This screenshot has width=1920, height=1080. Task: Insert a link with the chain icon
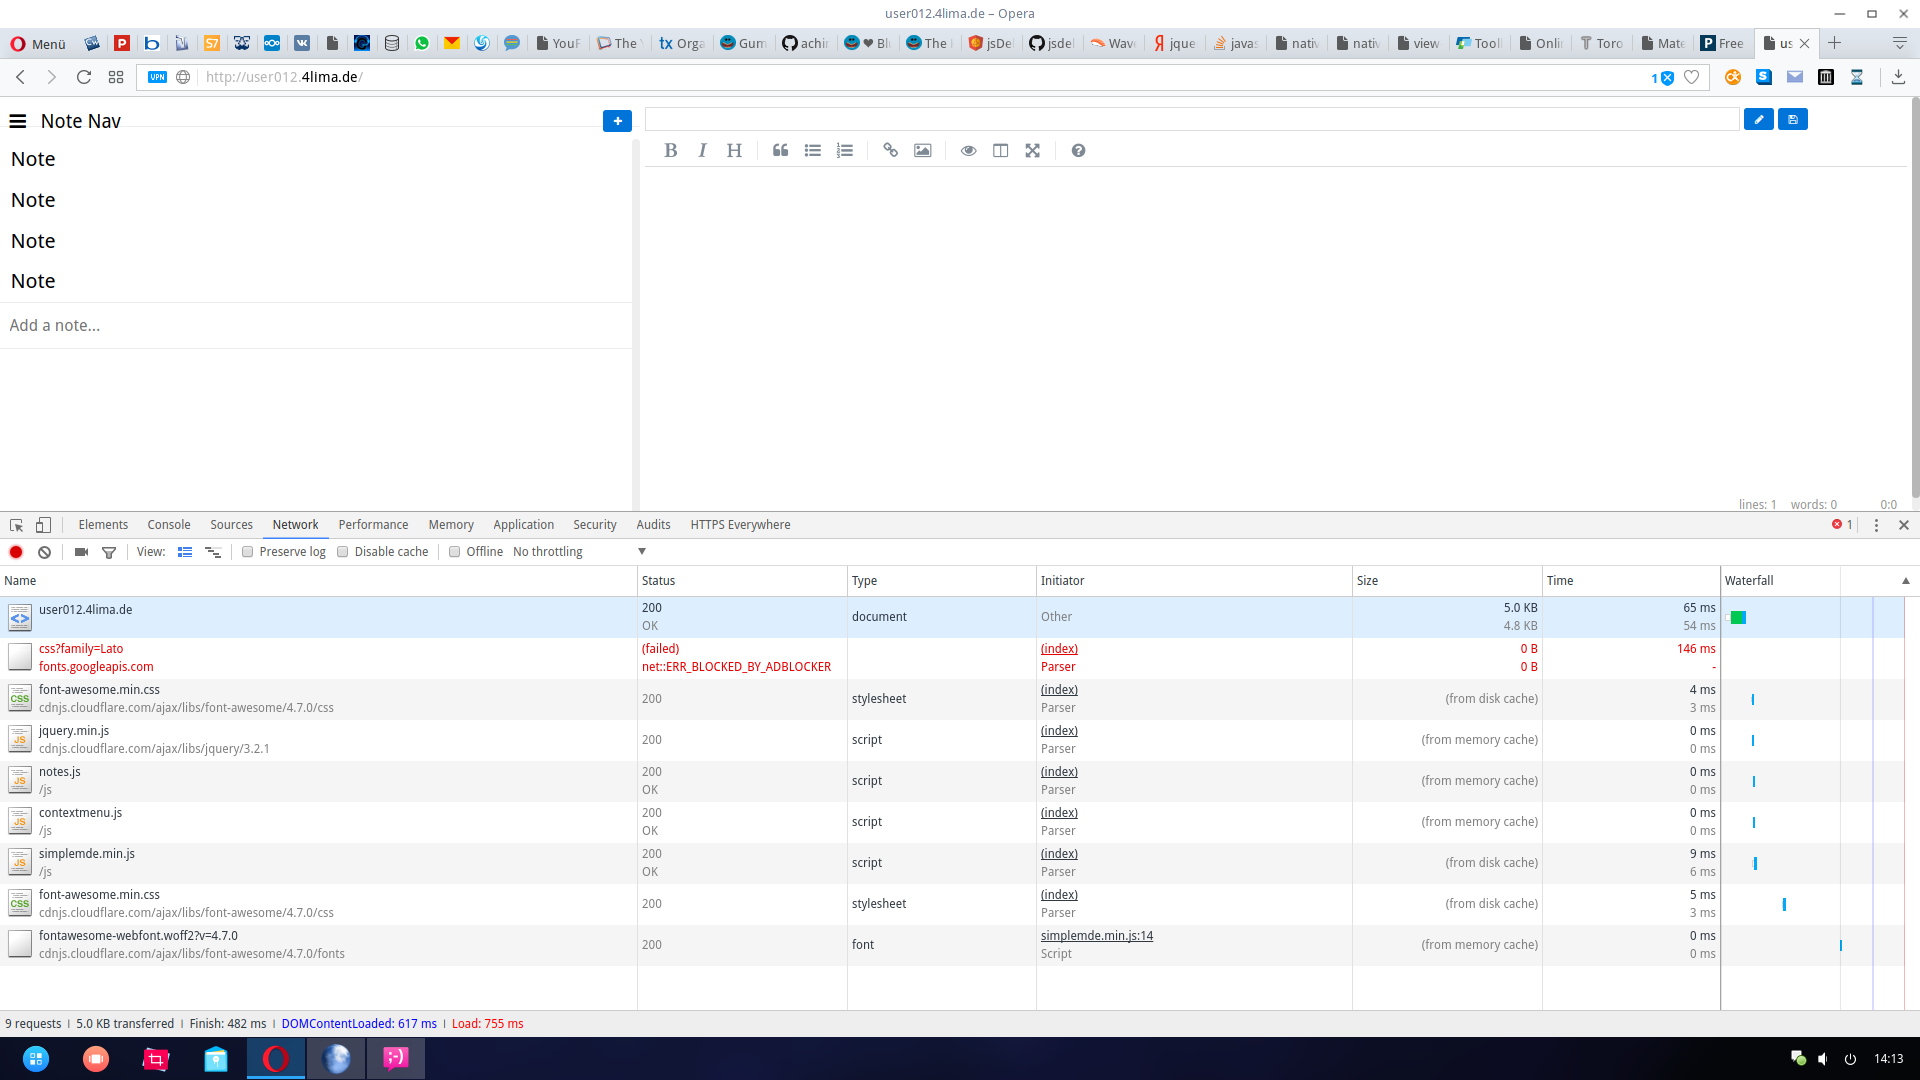click(890, 150)
